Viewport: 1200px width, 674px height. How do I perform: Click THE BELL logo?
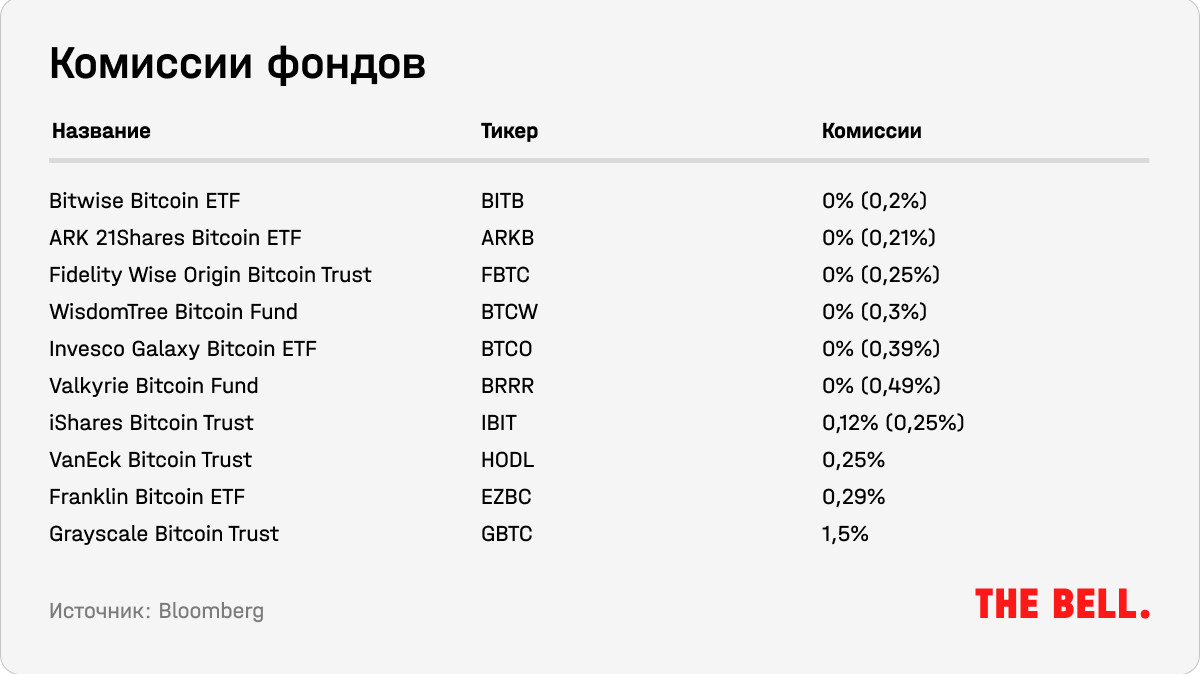1062,603
